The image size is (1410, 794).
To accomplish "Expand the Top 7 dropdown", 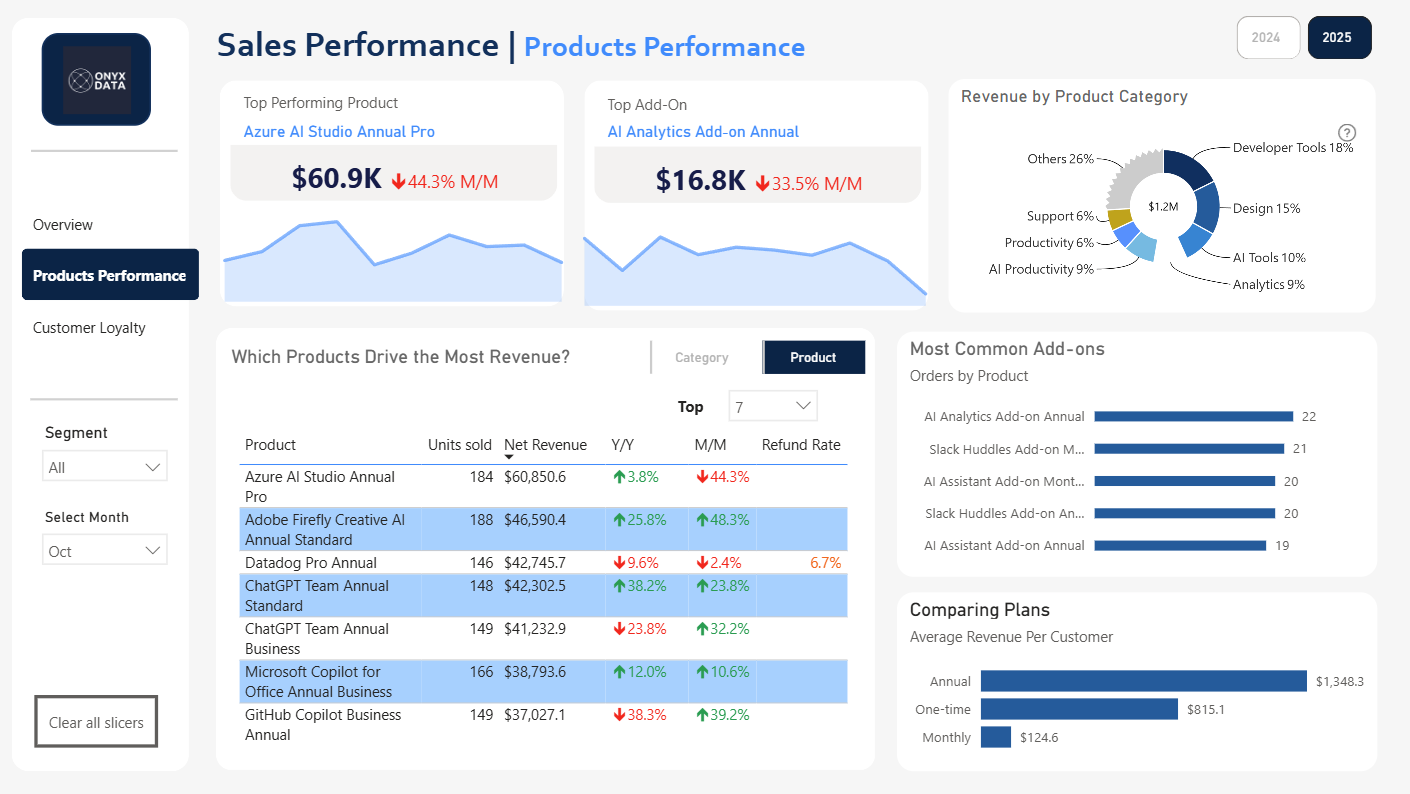I will point(773,407).
